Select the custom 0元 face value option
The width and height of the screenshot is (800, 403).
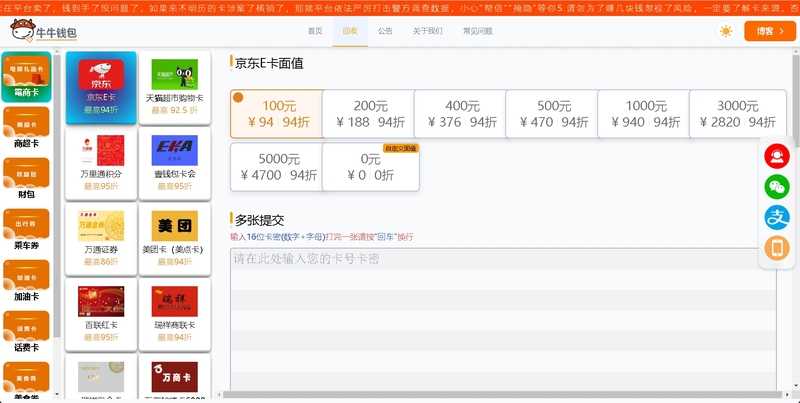pos(371,167)
